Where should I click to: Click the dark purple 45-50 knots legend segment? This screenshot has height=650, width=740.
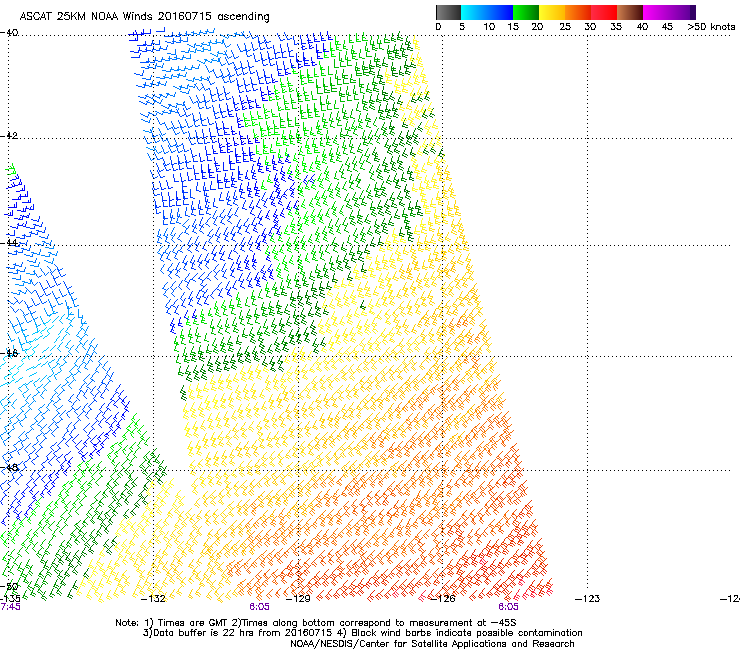pyautogui.click(x=682, y=12)
